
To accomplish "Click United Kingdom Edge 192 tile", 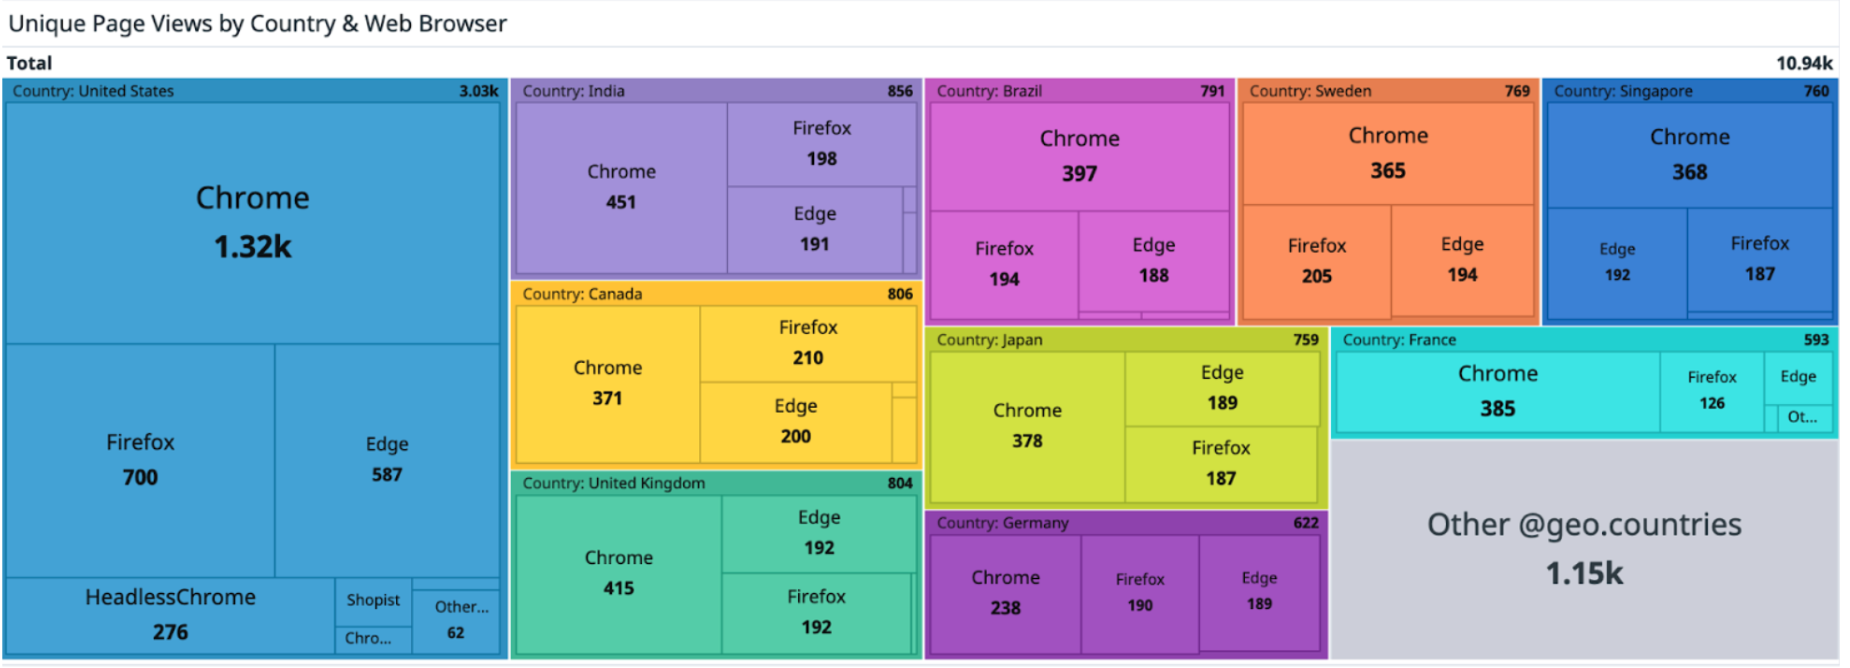I will [x=819, y=533].
